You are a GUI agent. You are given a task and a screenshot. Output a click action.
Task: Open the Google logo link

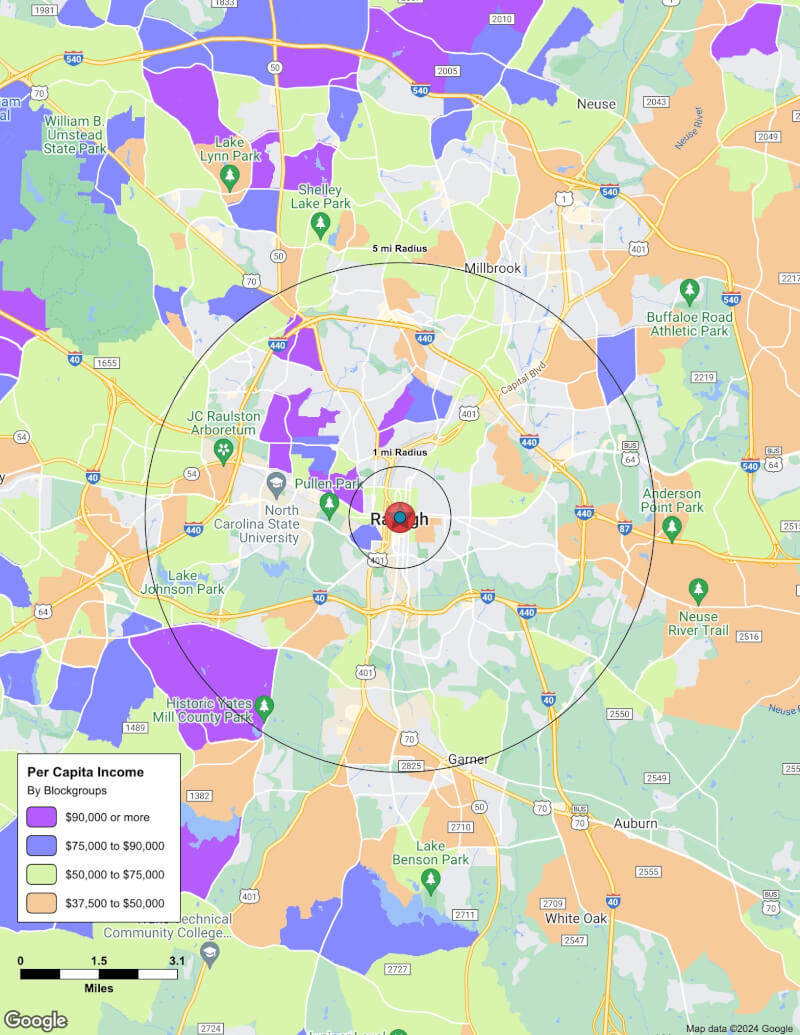point(35,1020)
